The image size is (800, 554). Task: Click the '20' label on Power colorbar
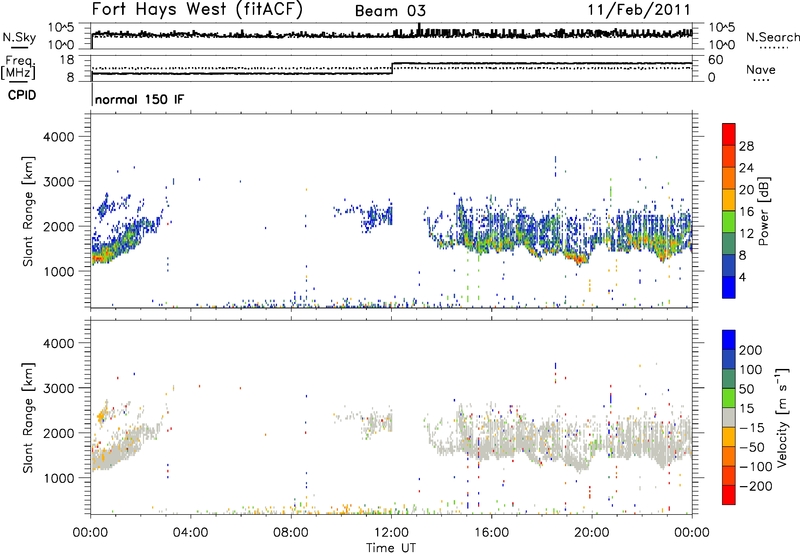tap(746, 190)
